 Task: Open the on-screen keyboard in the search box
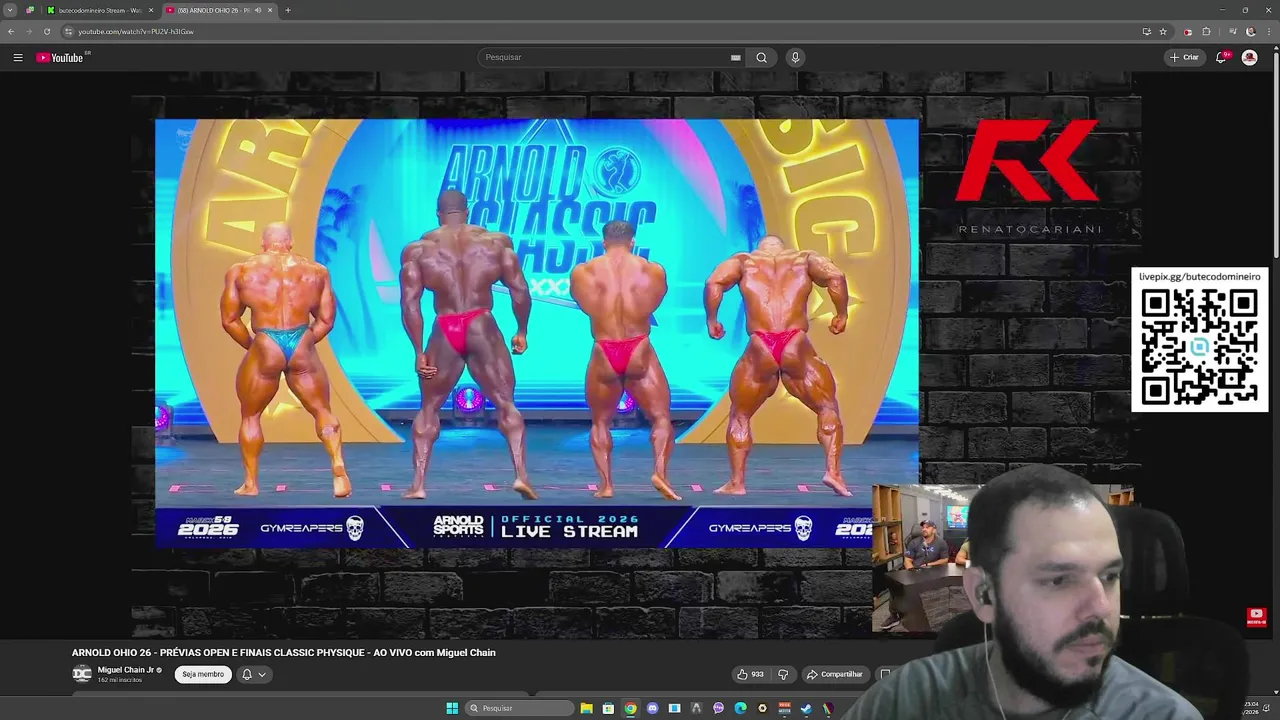point(735,58)
